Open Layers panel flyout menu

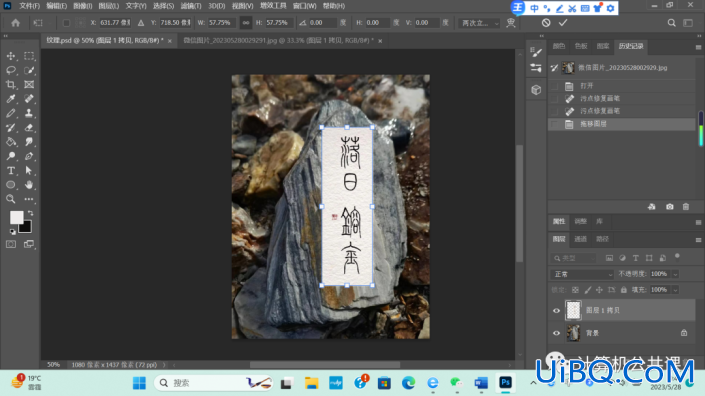click(x=698, y=240)
